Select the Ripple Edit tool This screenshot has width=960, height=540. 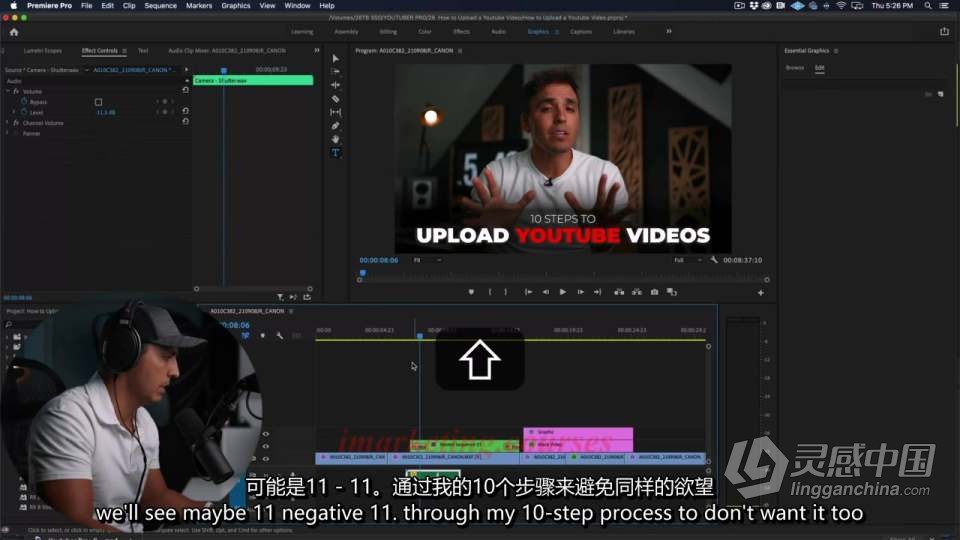(x=336, y=85)
